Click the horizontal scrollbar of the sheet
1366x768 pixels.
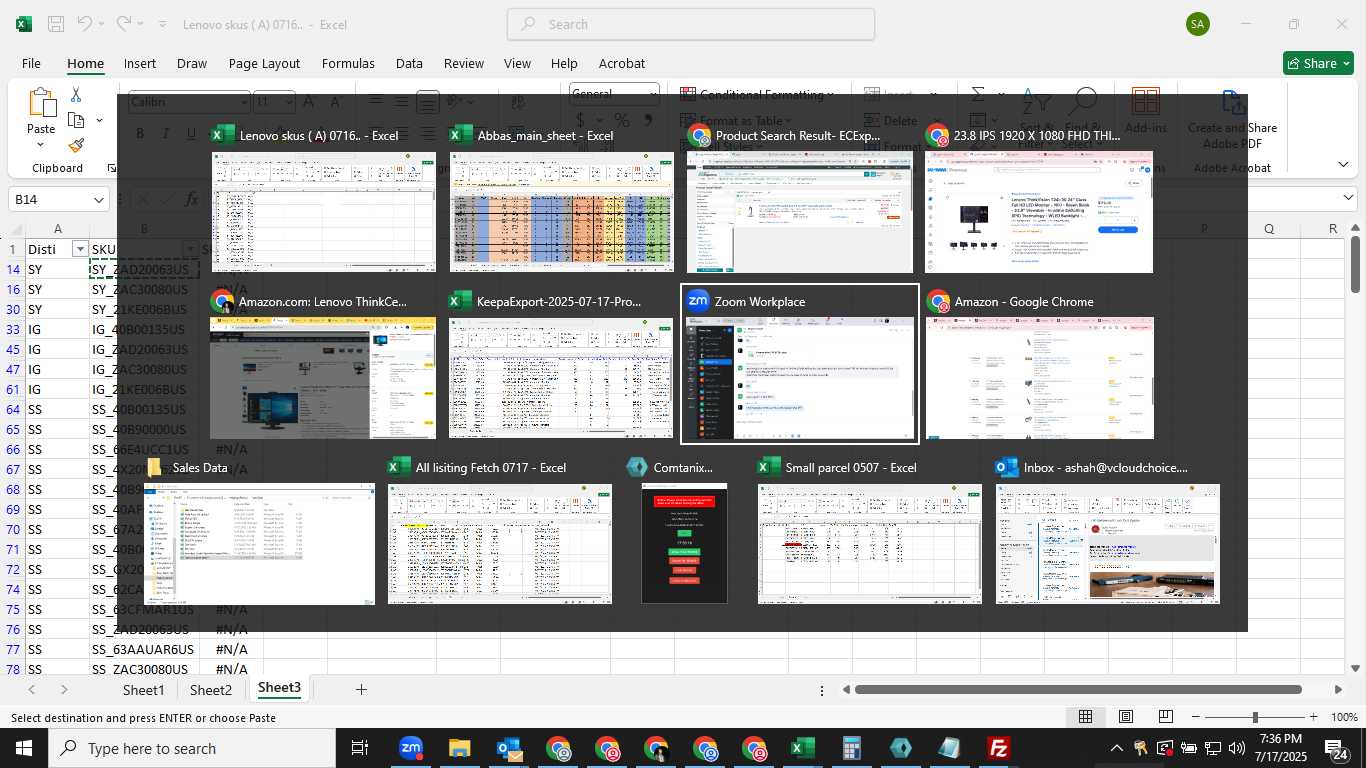[1078, 689]
